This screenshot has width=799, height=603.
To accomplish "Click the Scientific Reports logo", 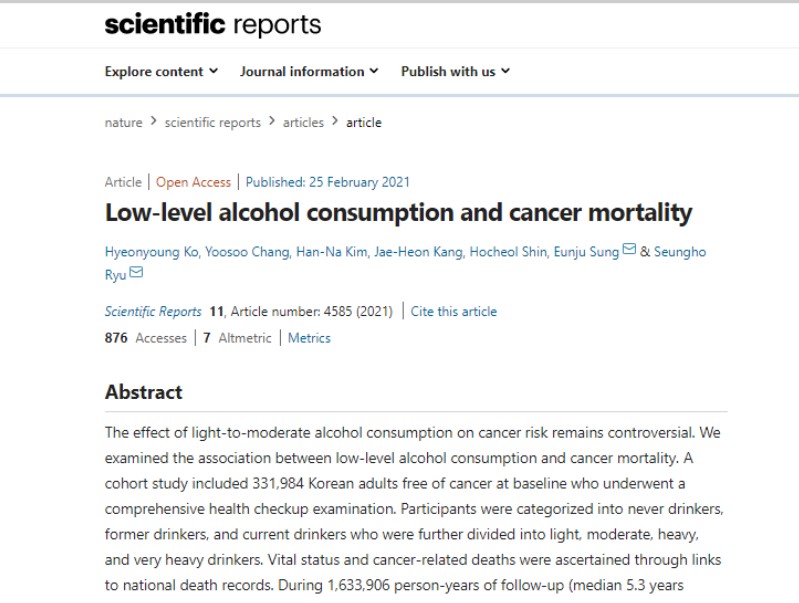I will coord(213,25).
